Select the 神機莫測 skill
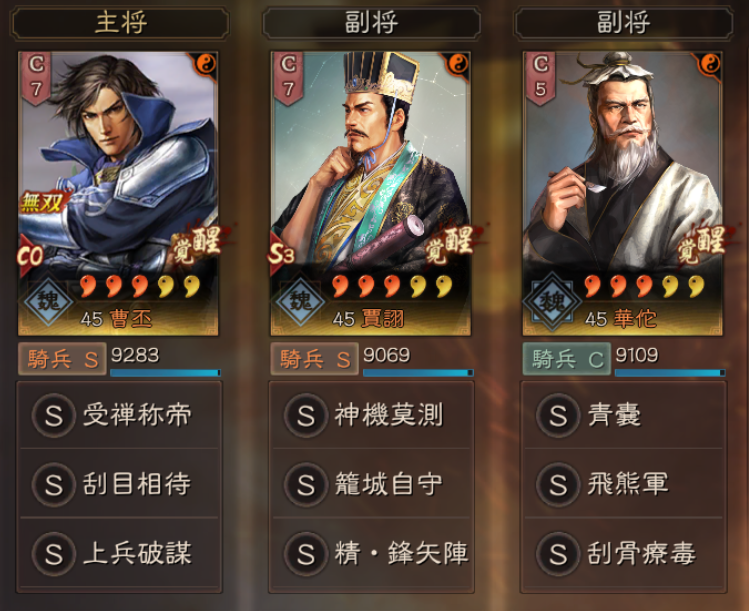 coord(371,415)
